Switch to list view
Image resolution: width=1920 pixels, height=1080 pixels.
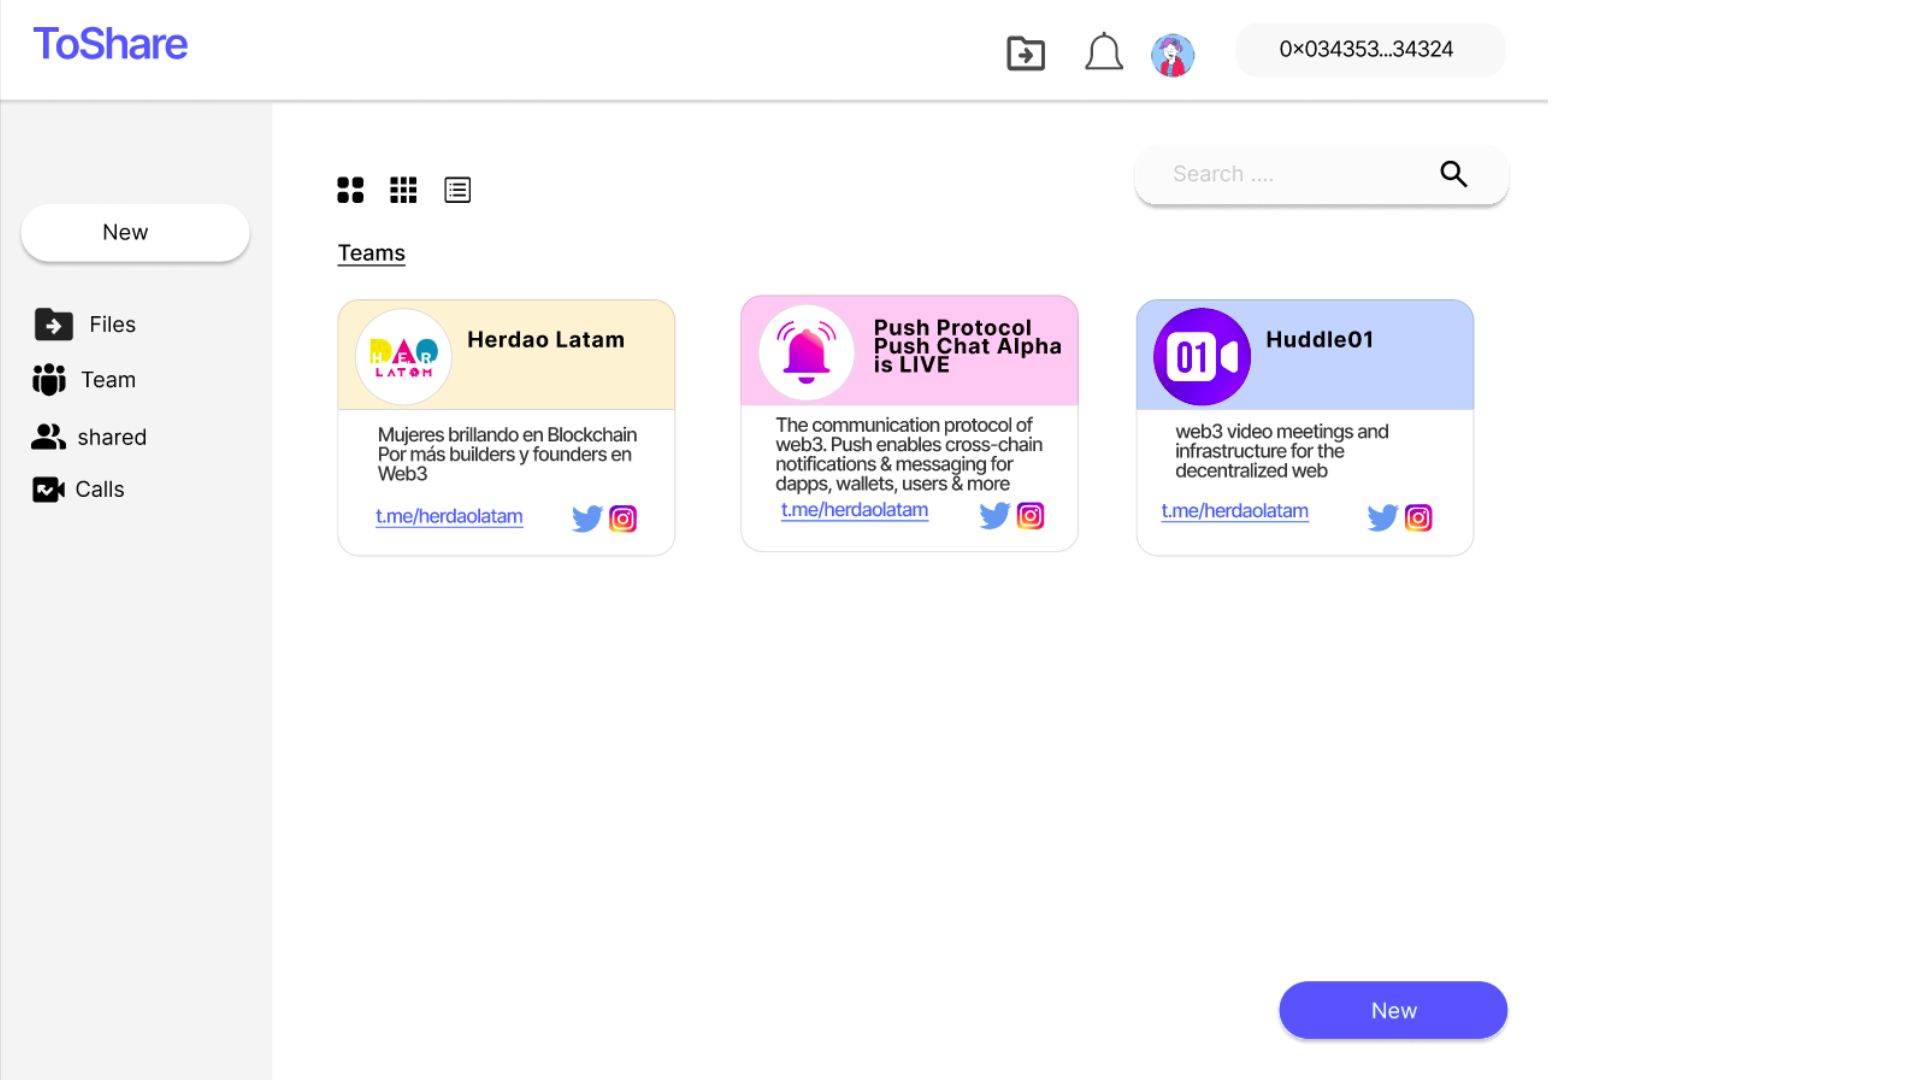(457, 189)
